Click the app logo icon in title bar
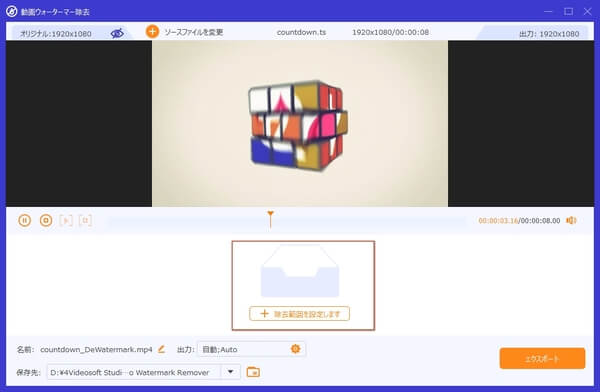The image size is (600, 392). [11, 11]
